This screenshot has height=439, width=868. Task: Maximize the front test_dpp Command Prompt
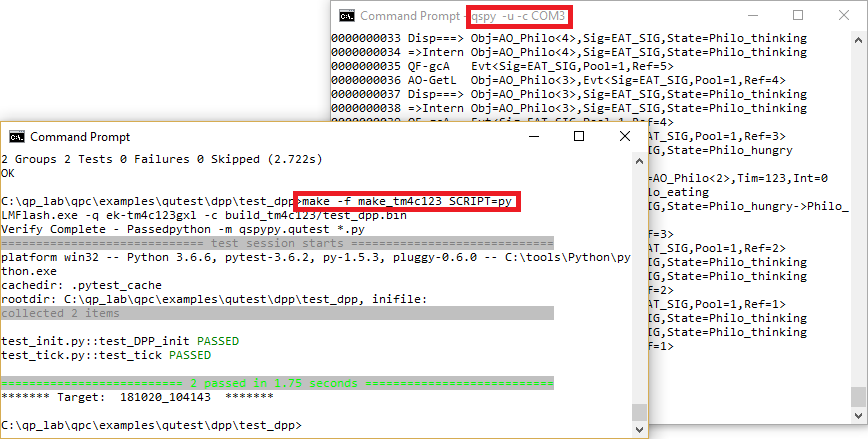579,136
